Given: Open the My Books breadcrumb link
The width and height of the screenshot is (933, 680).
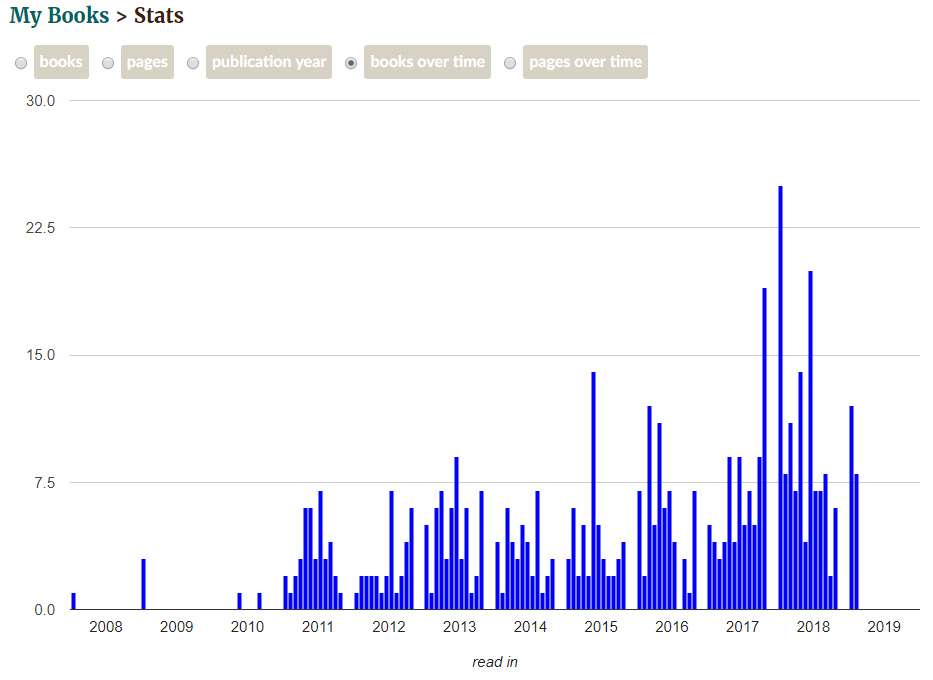Looking at the screenshot, I should coord(59,15).
